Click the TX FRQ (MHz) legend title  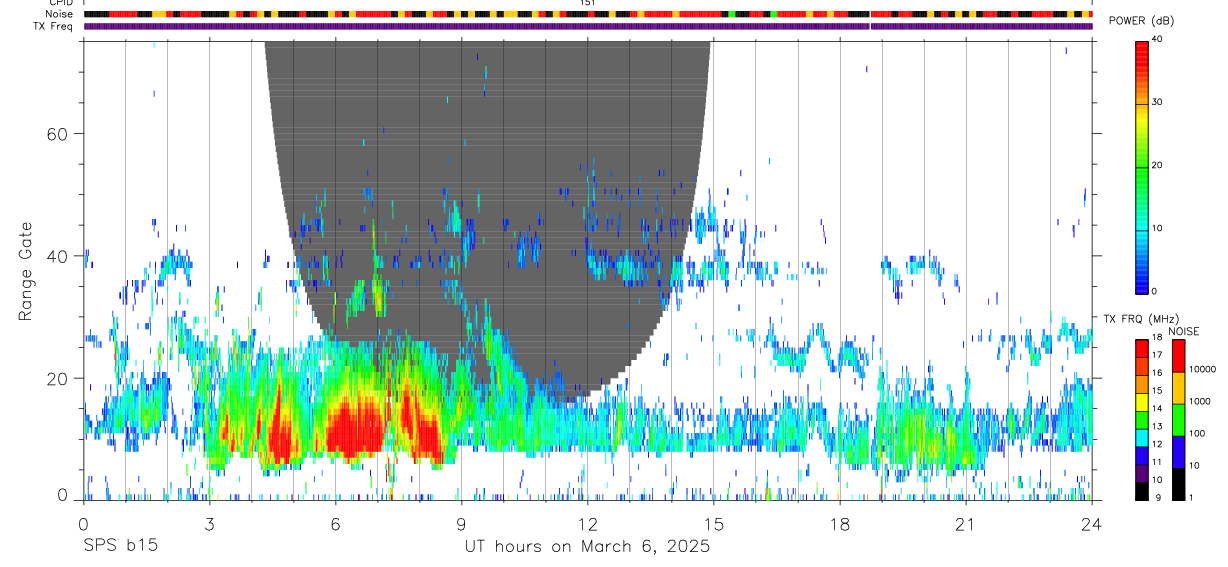[1136, 318]
